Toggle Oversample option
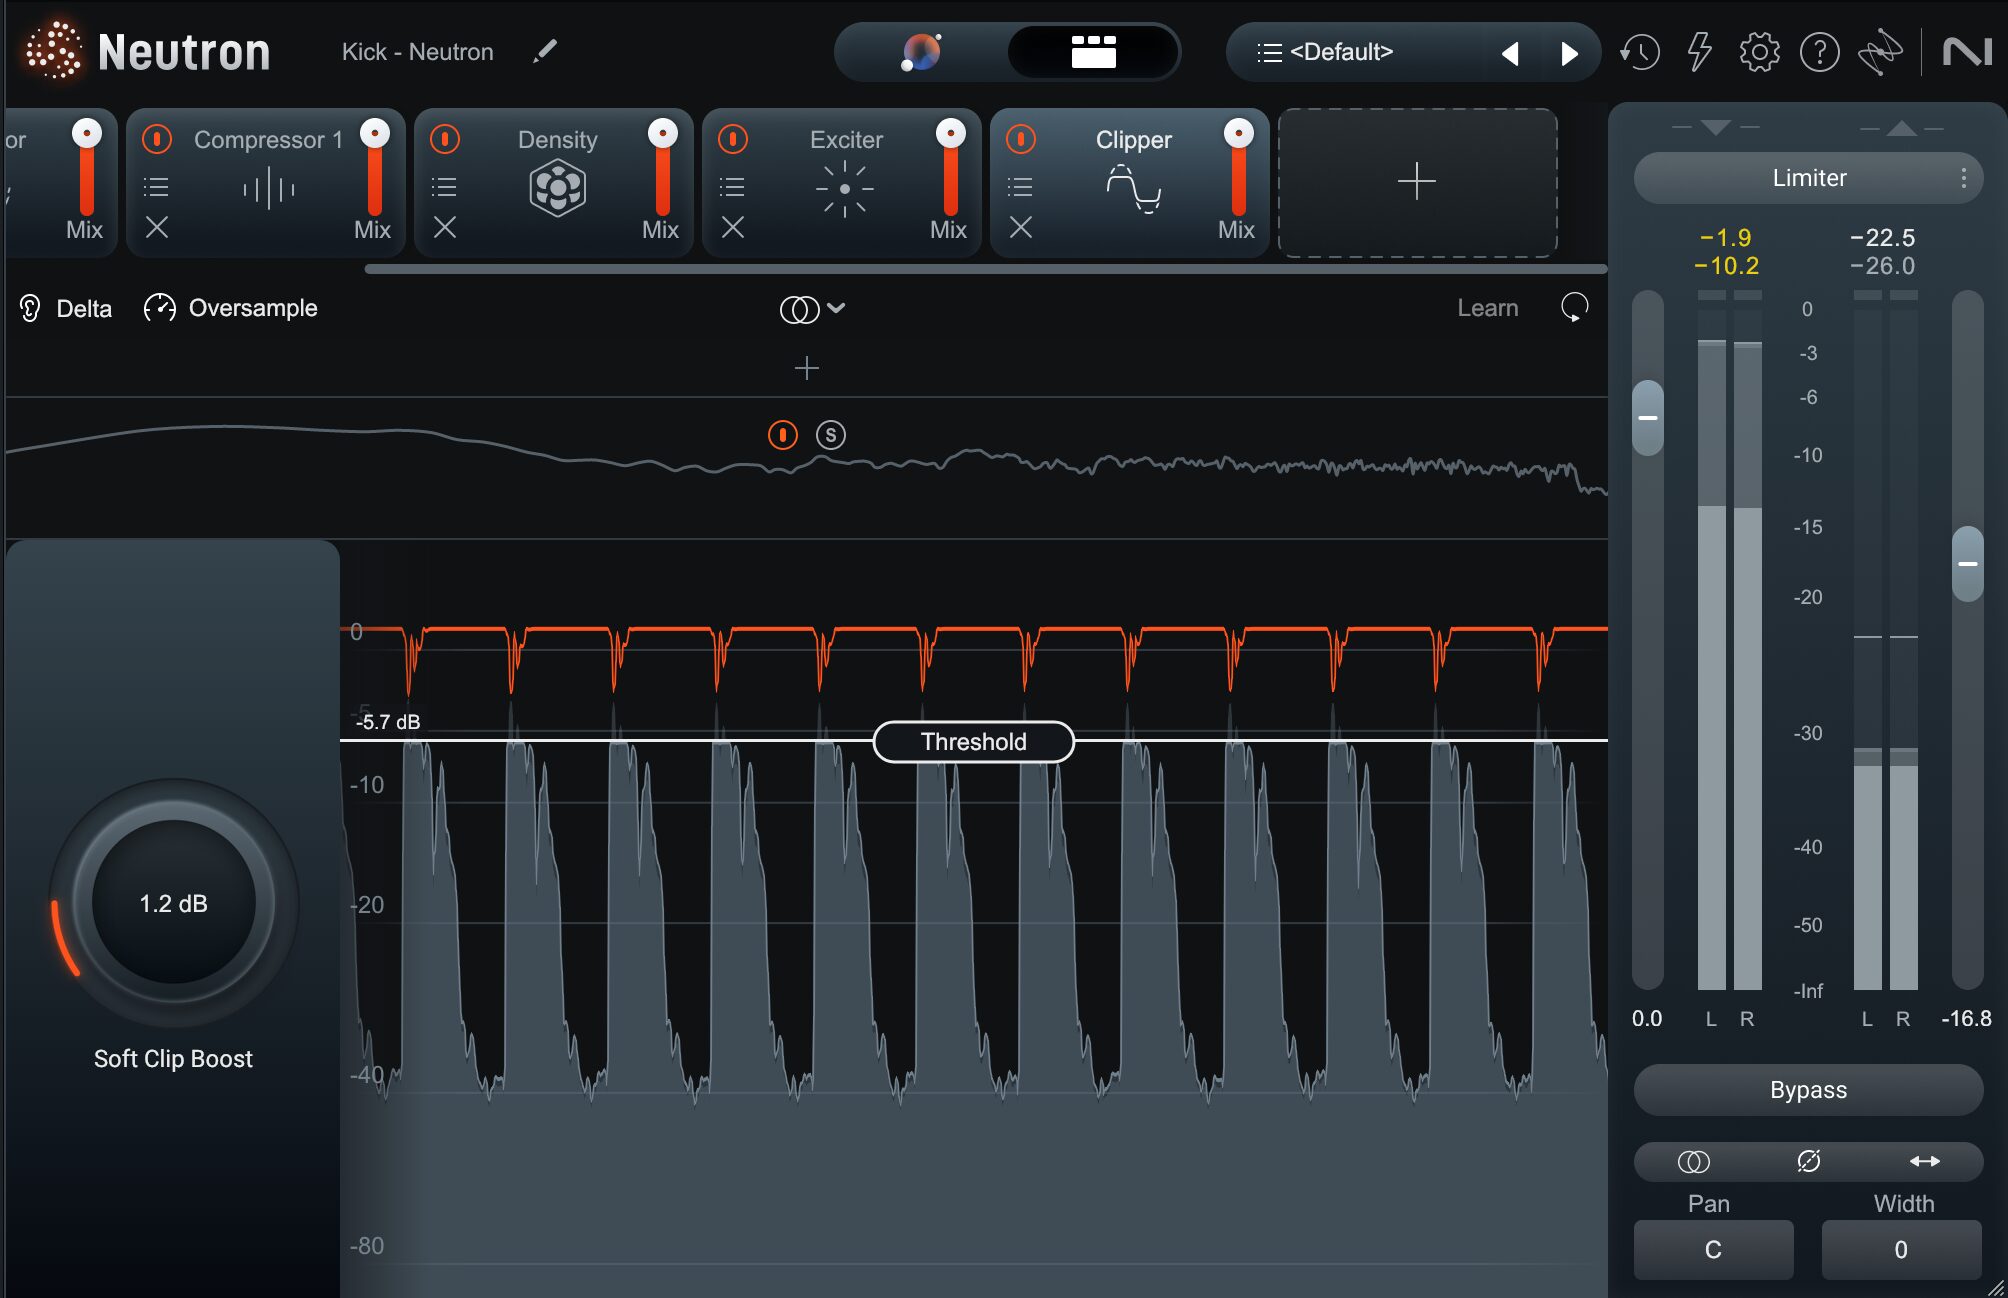The image size is (2008, 1298). pos(231,308)
